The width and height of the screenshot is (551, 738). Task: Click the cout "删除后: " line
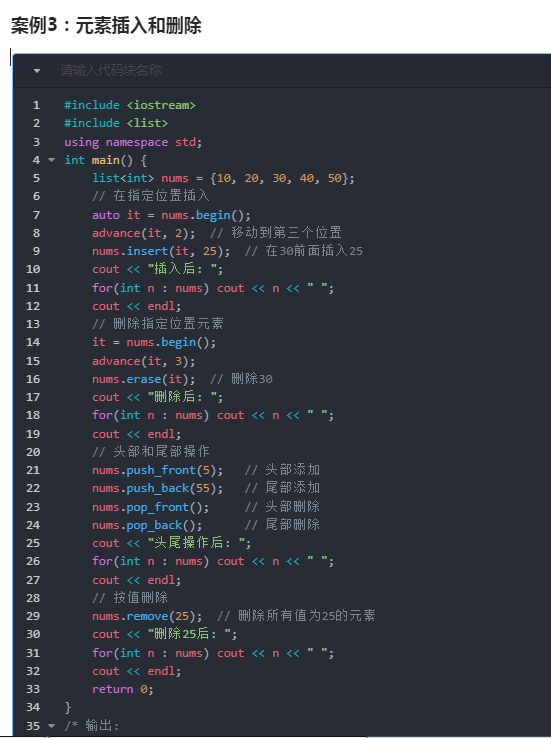(158, 397)
